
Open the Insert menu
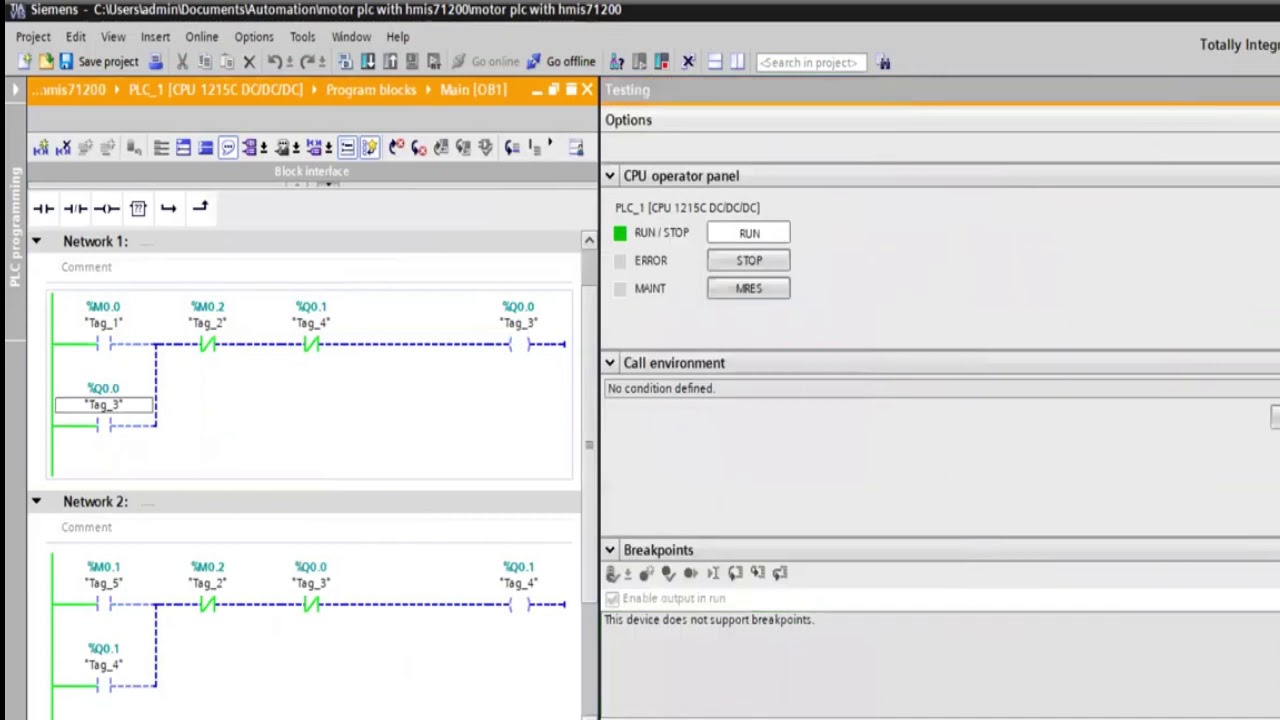click(155, 37)
